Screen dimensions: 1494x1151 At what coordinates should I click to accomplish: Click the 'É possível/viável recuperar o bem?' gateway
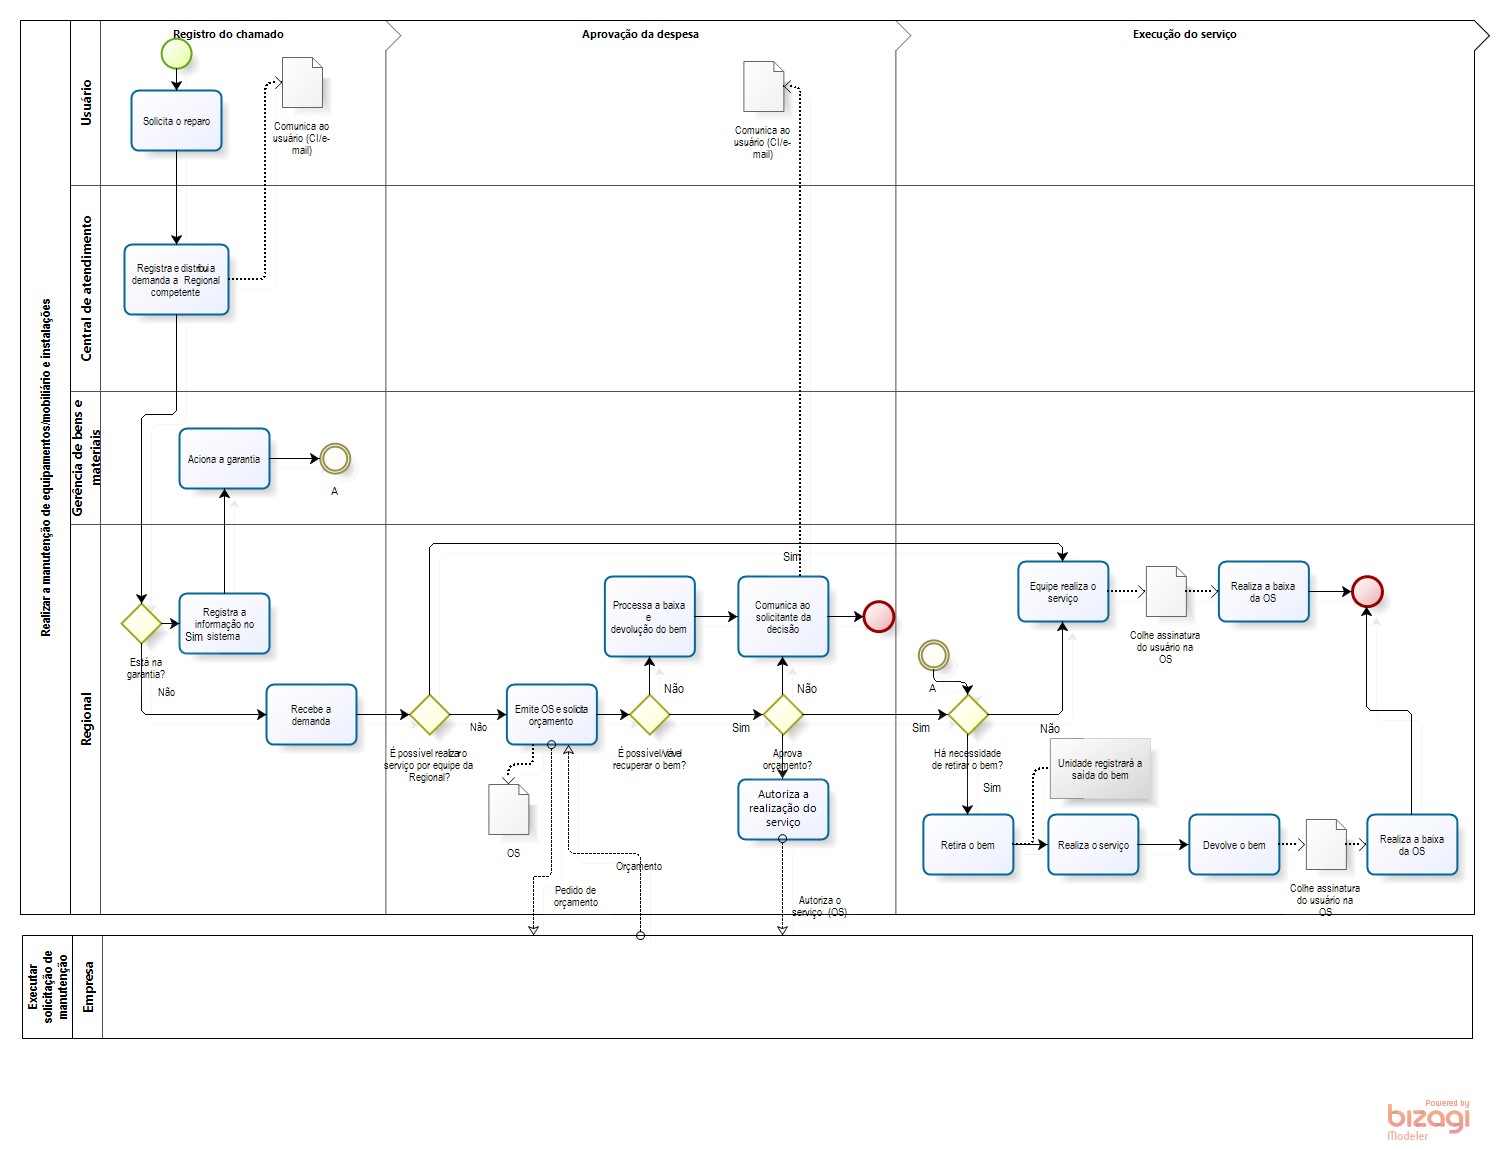649,714
